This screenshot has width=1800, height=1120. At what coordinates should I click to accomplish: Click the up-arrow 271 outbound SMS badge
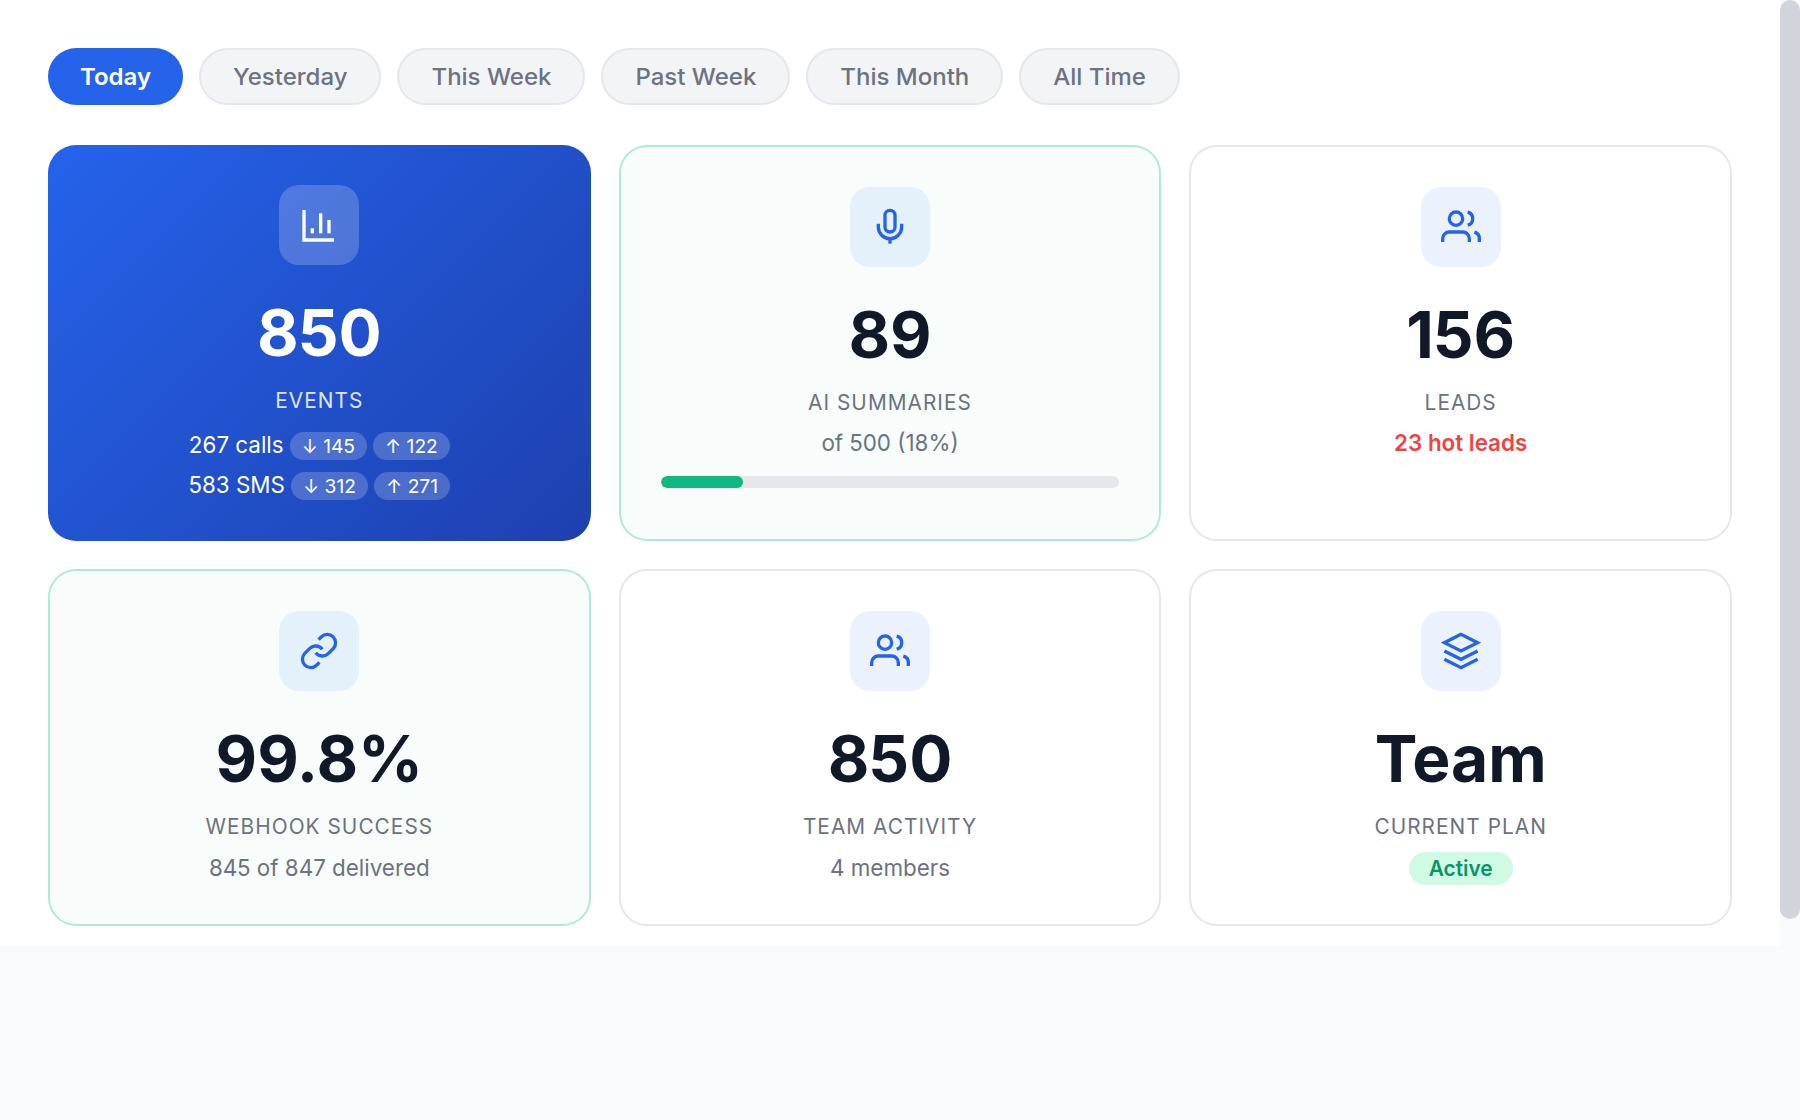[x=411, y=486]
